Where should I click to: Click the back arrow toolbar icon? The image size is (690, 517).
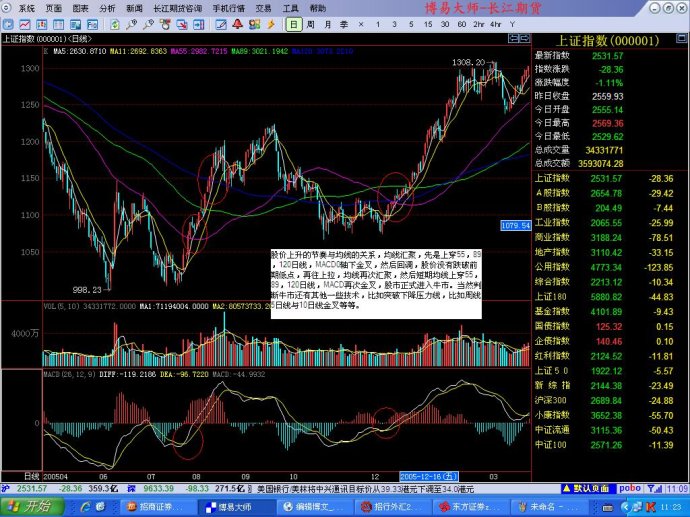pyautogui.click(x=8, y=24)
